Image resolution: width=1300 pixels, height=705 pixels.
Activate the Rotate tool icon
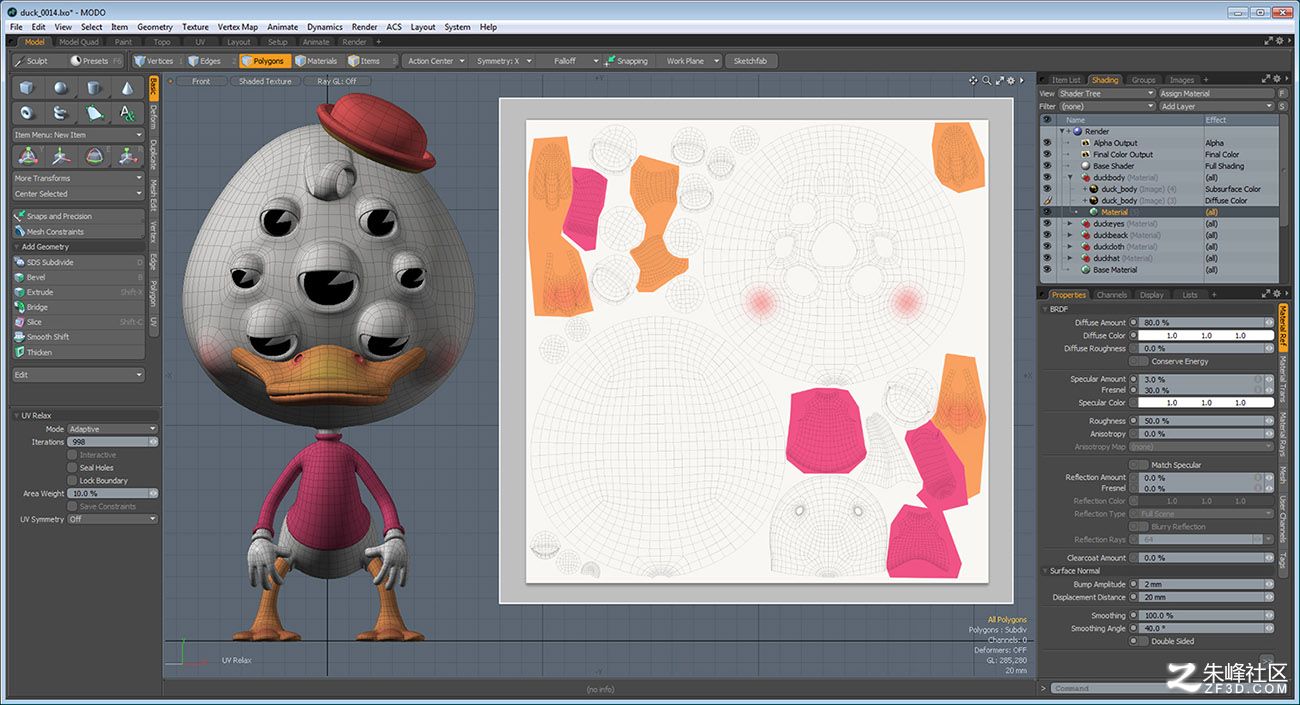click(94, 156)
